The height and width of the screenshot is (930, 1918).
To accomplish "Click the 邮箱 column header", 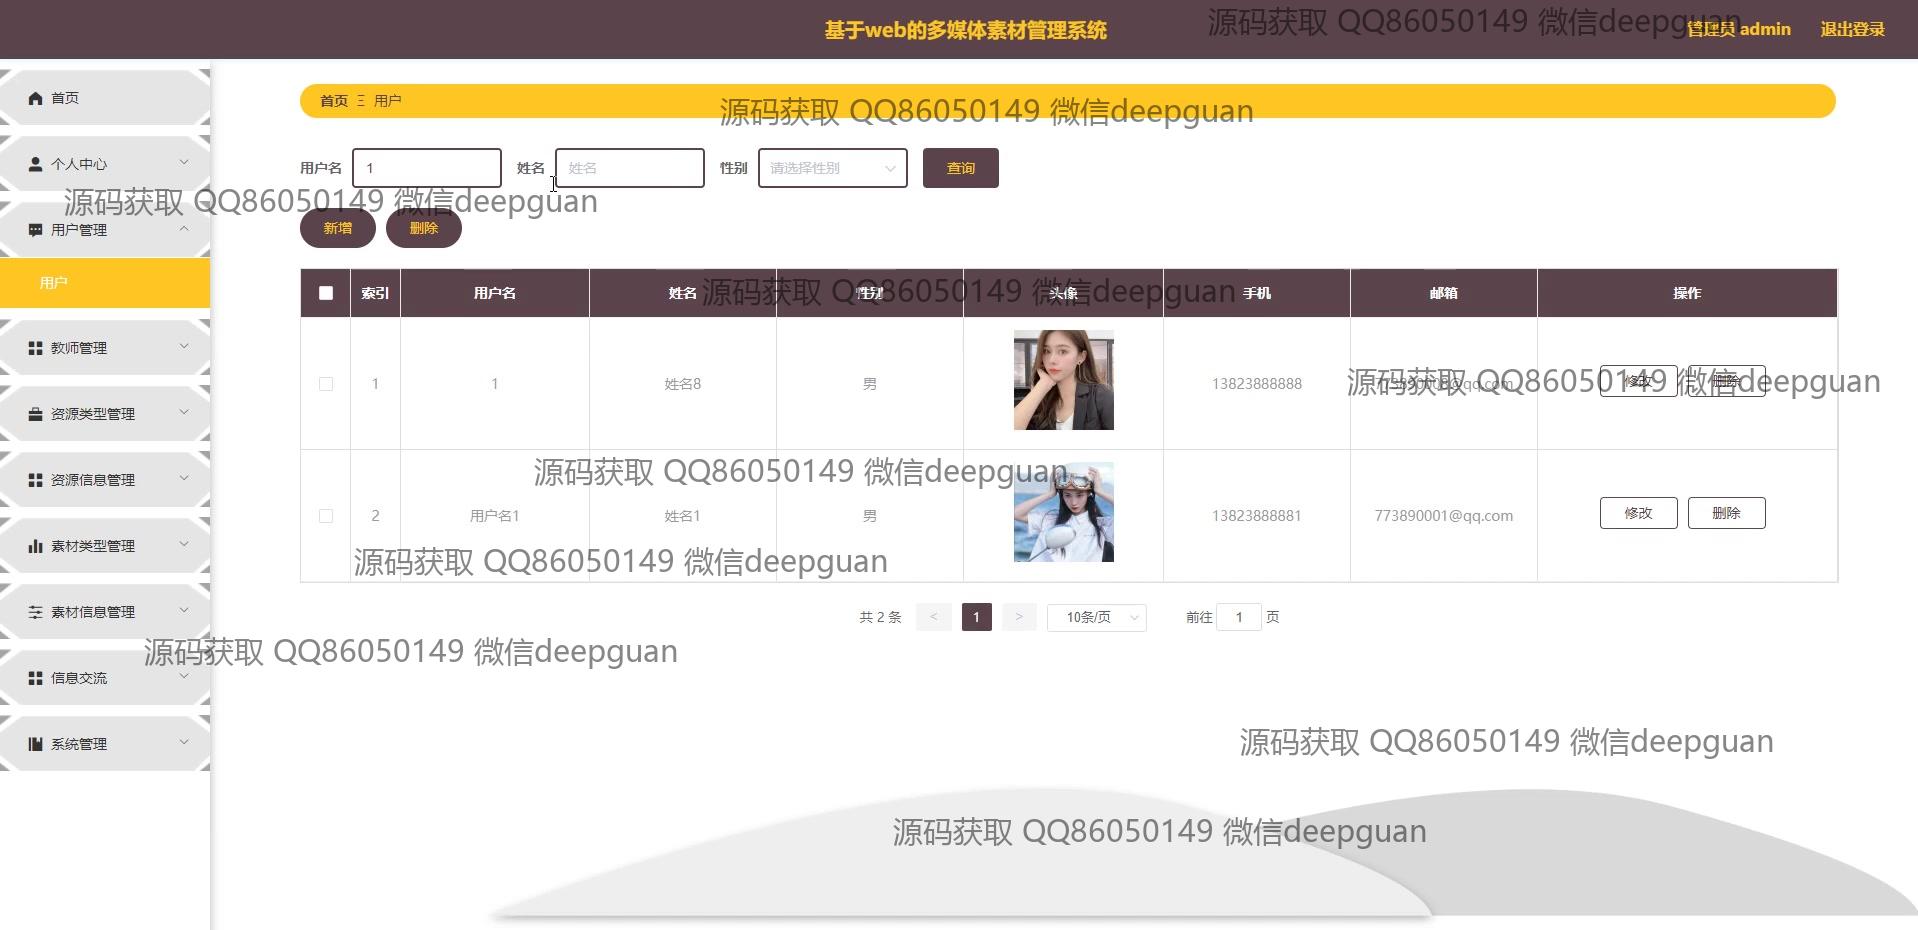I will 1444,293.
